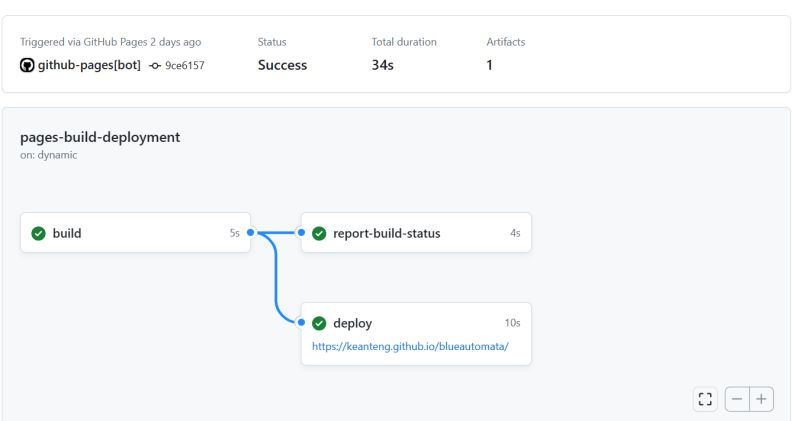This screenshot has width=800, height=421.
Task: Open the build job card
Action: coord(135,233)
